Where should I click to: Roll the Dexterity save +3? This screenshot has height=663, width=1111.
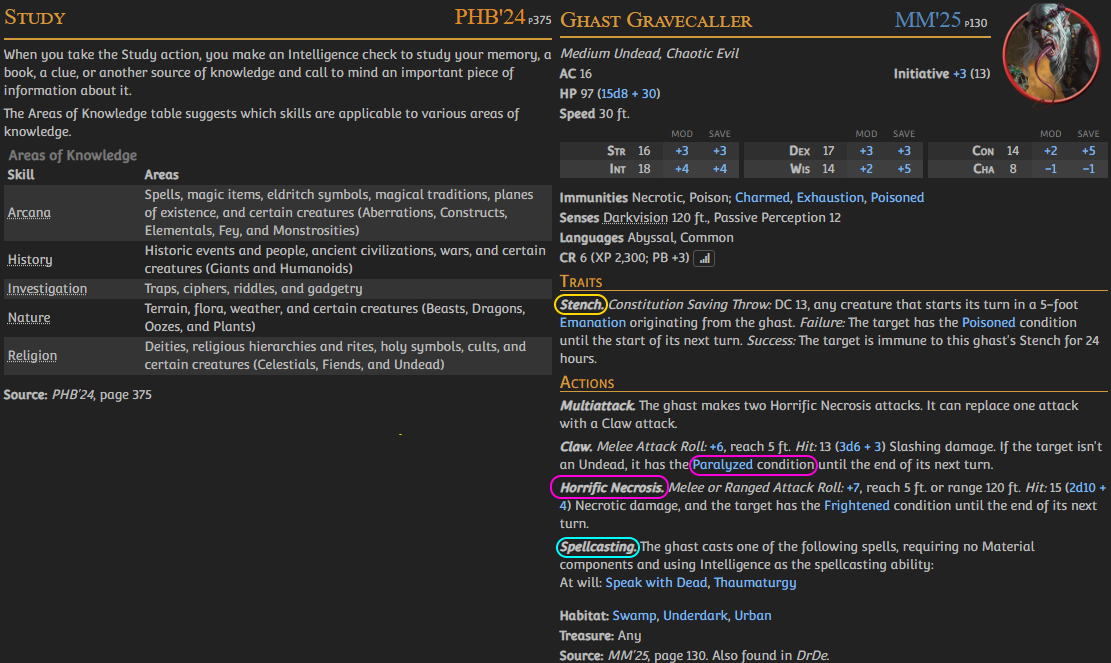[x=904, y=151]
